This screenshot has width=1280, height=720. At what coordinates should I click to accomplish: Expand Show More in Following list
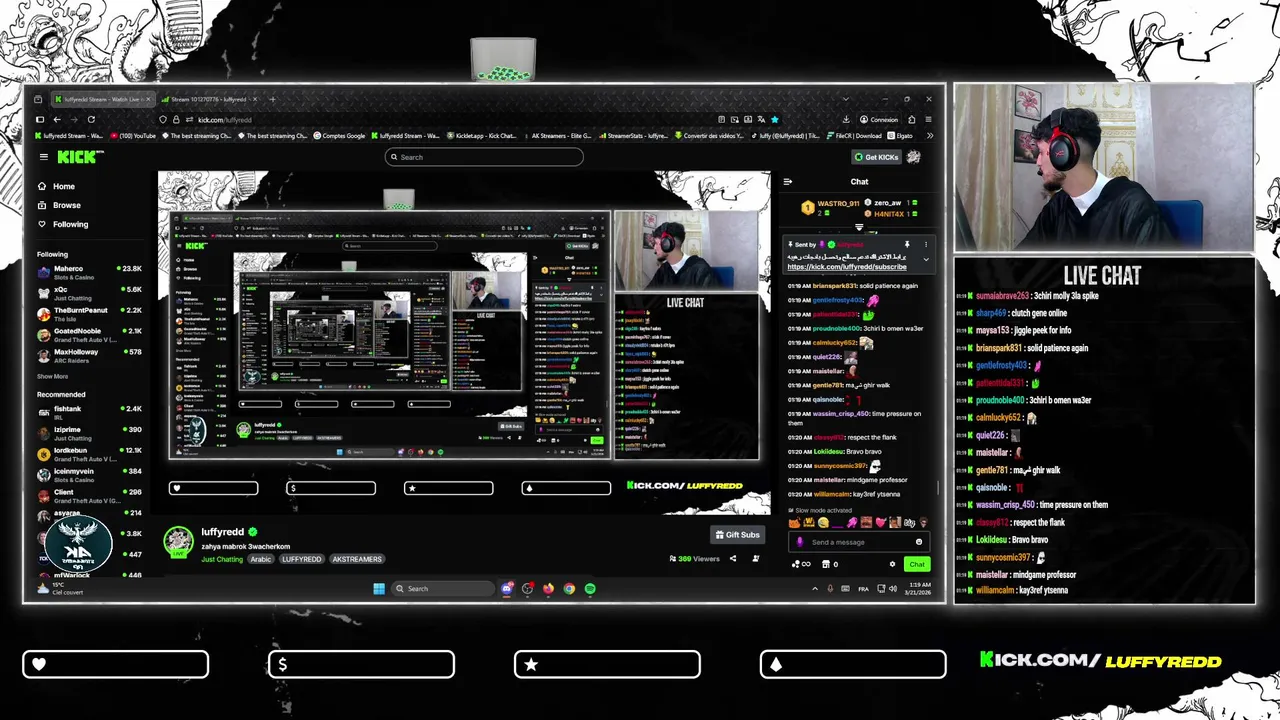(x=53, y=377)
